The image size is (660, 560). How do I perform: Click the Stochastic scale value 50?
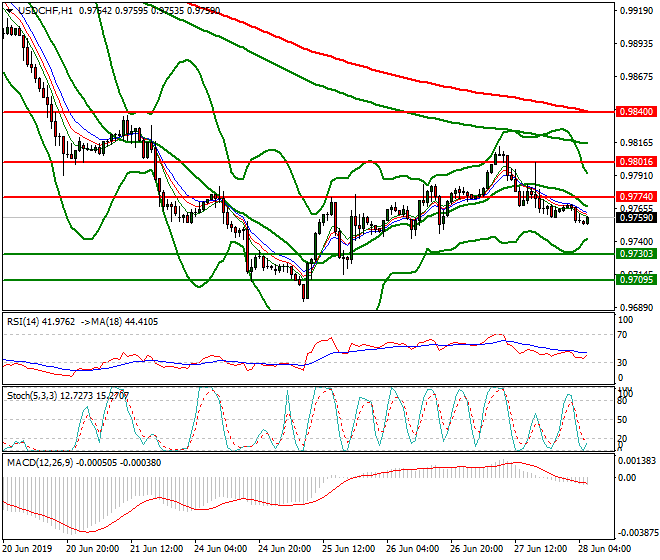(622, 420)
